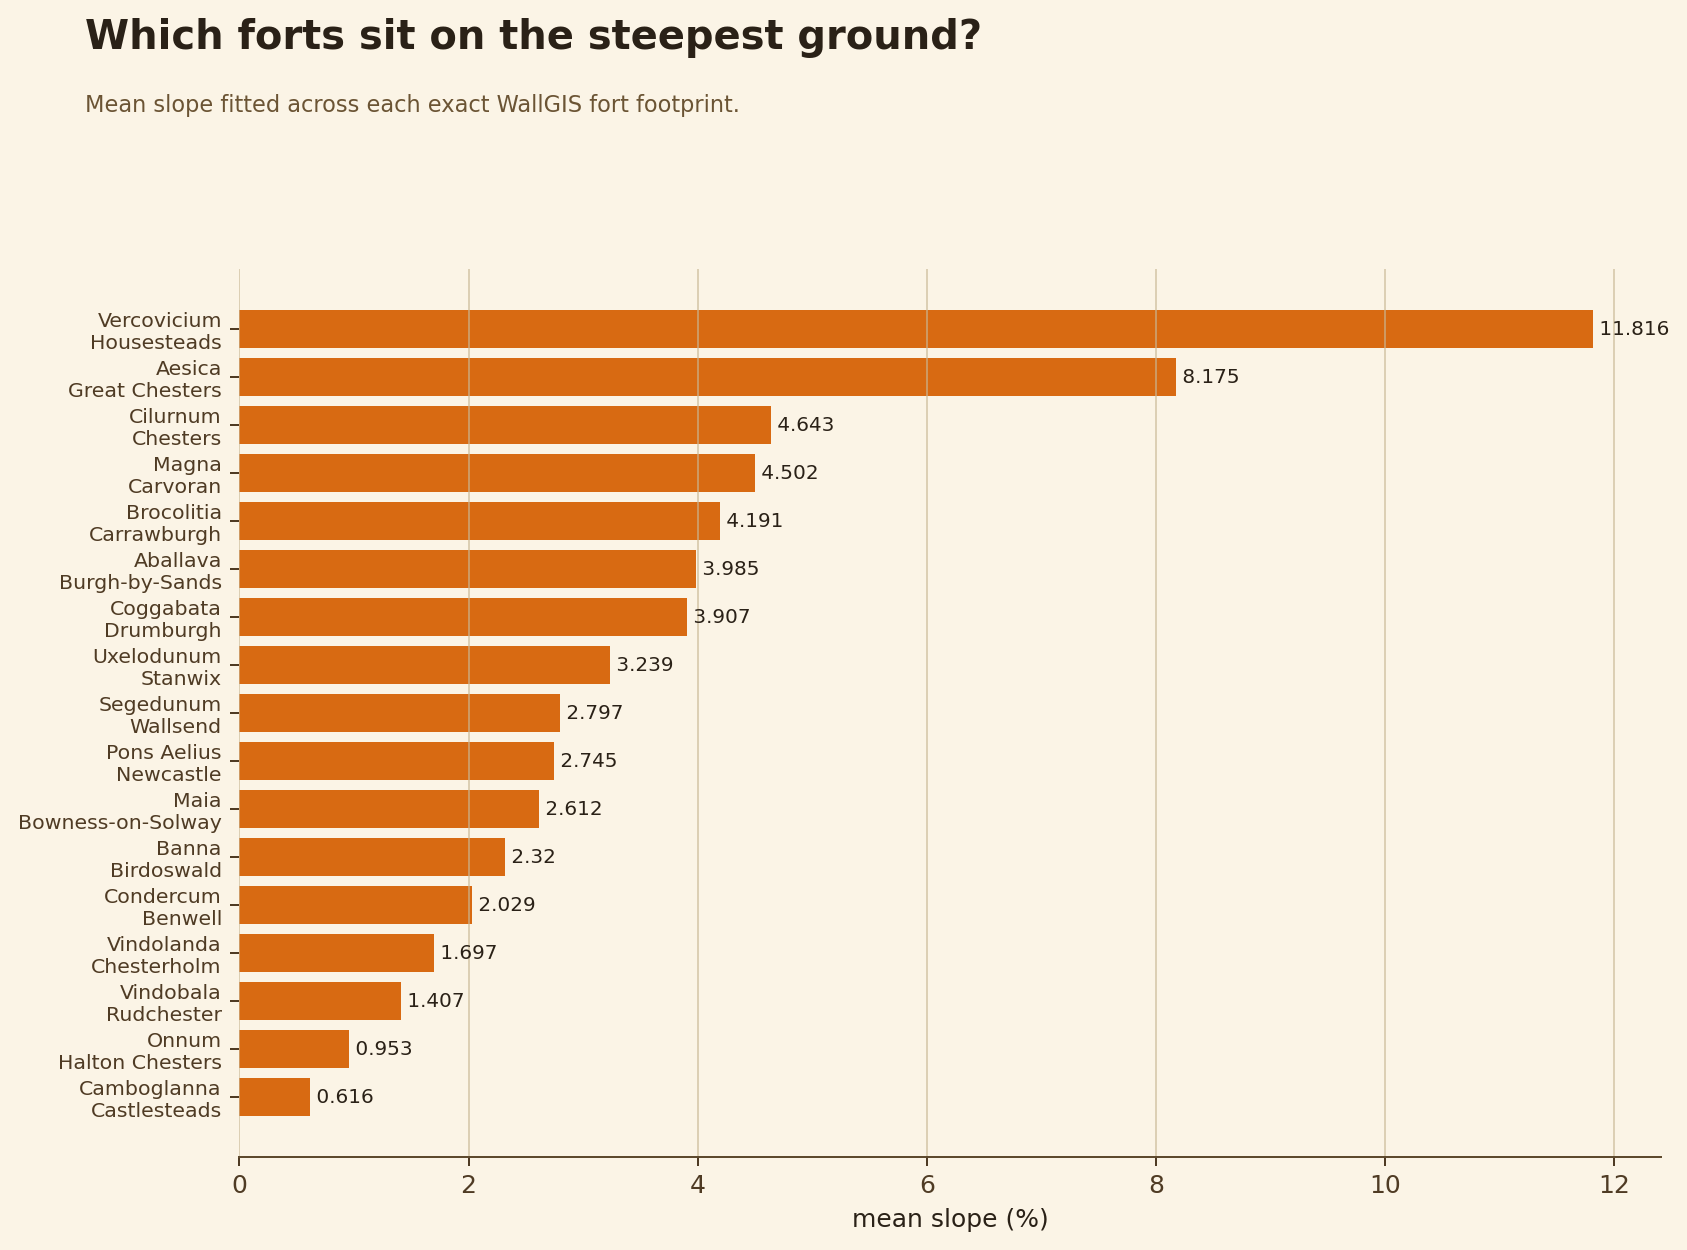Select the Banna Birdoswald bar
1687x1250 pixels.
[372, 857]
